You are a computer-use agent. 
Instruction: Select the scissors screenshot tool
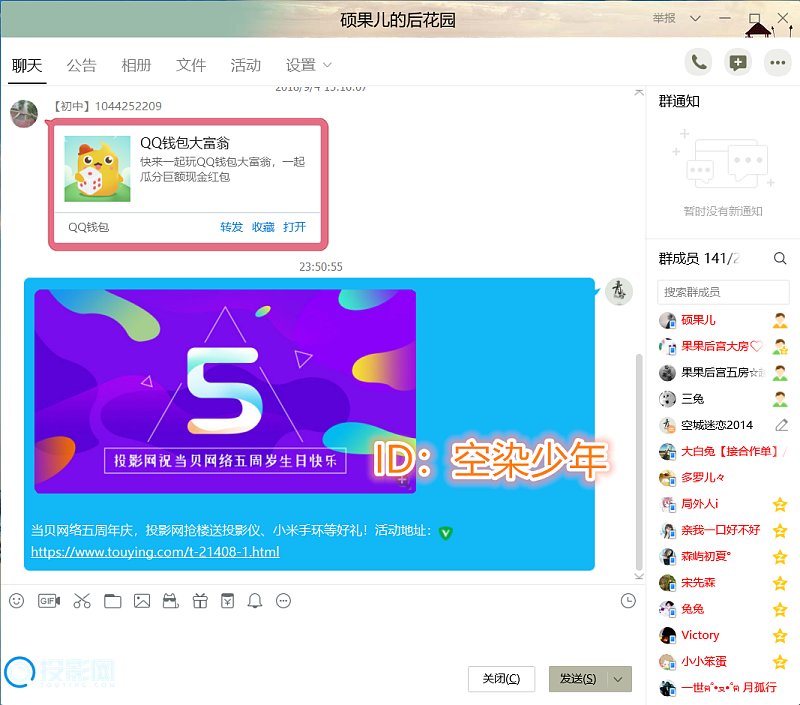point(82,601)
